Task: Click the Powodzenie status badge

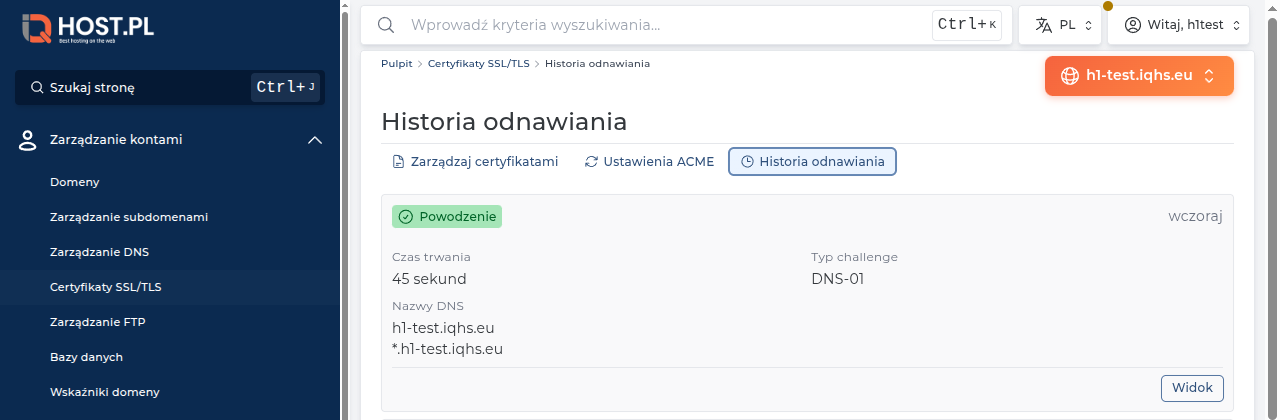Action: [447, 216]
